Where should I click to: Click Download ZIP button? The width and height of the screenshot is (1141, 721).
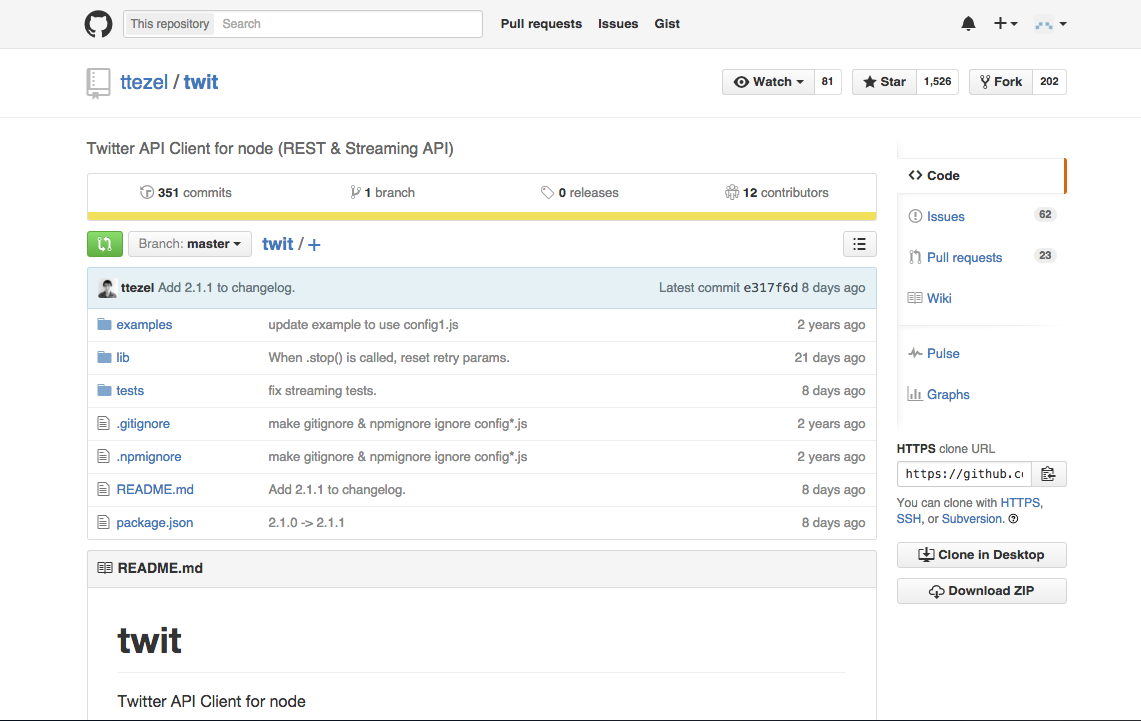[982, 591]
